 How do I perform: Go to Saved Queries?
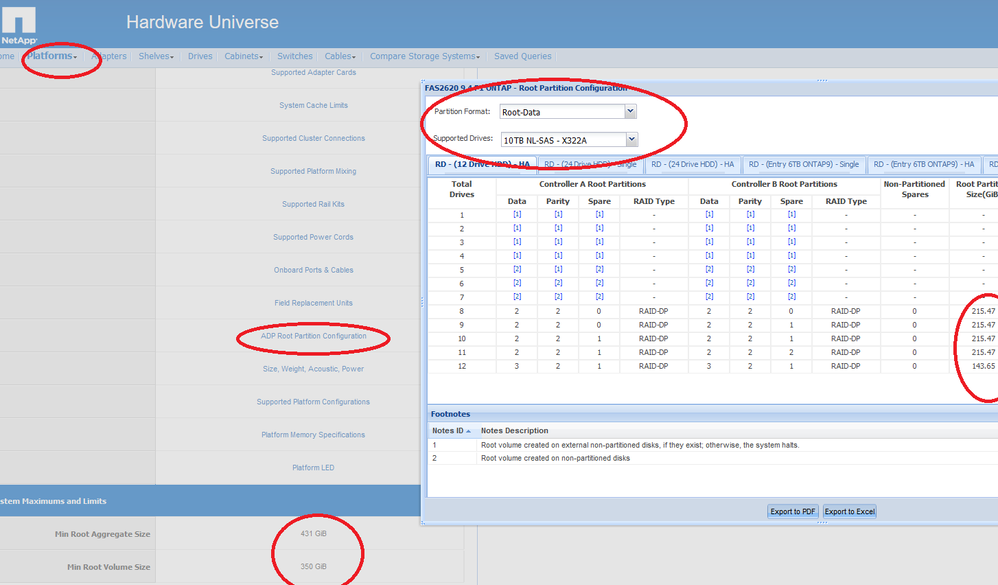click(522, 56)
